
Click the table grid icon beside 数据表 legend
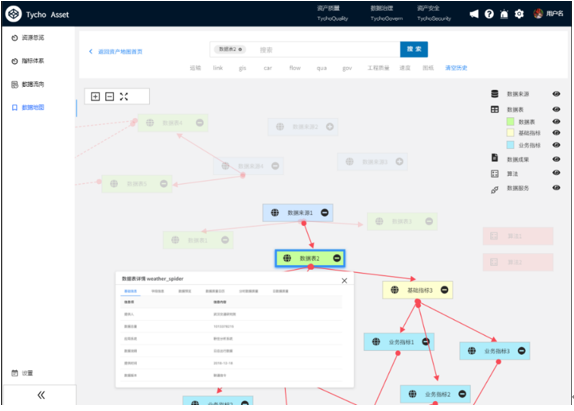[x=495, y=109]
